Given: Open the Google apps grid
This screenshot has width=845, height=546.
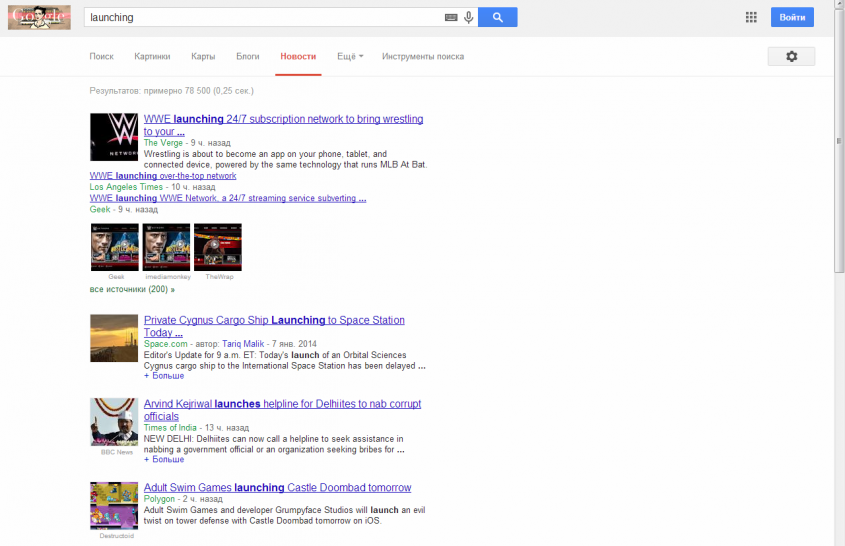Looking at the screenshot, I should pos(751,17).
